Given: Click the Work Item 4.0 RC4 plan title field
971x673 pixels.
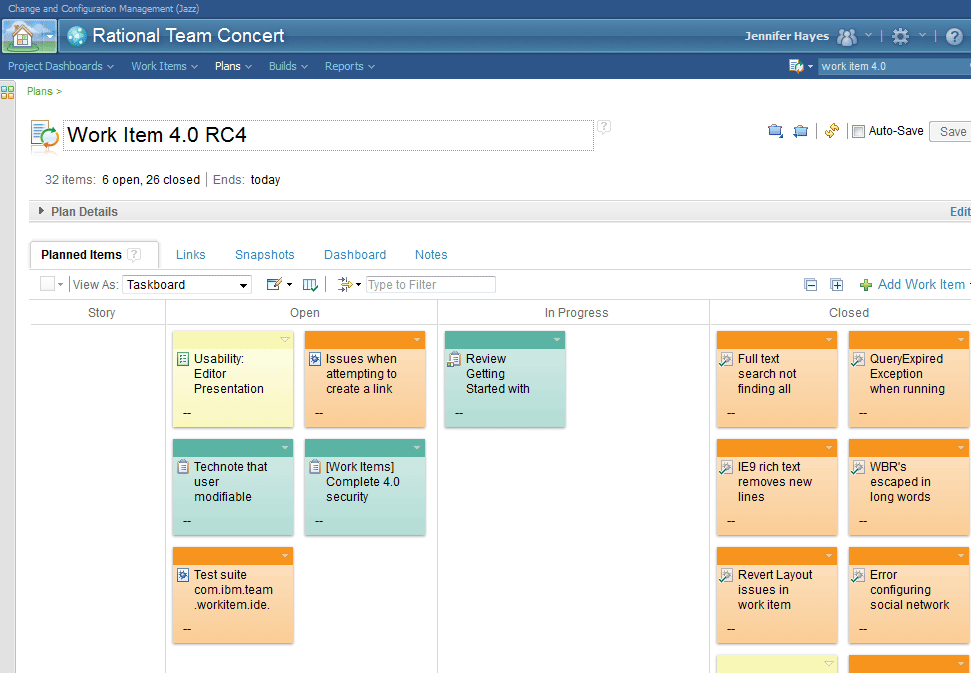Looking at the screenshot, I should 328,135.
